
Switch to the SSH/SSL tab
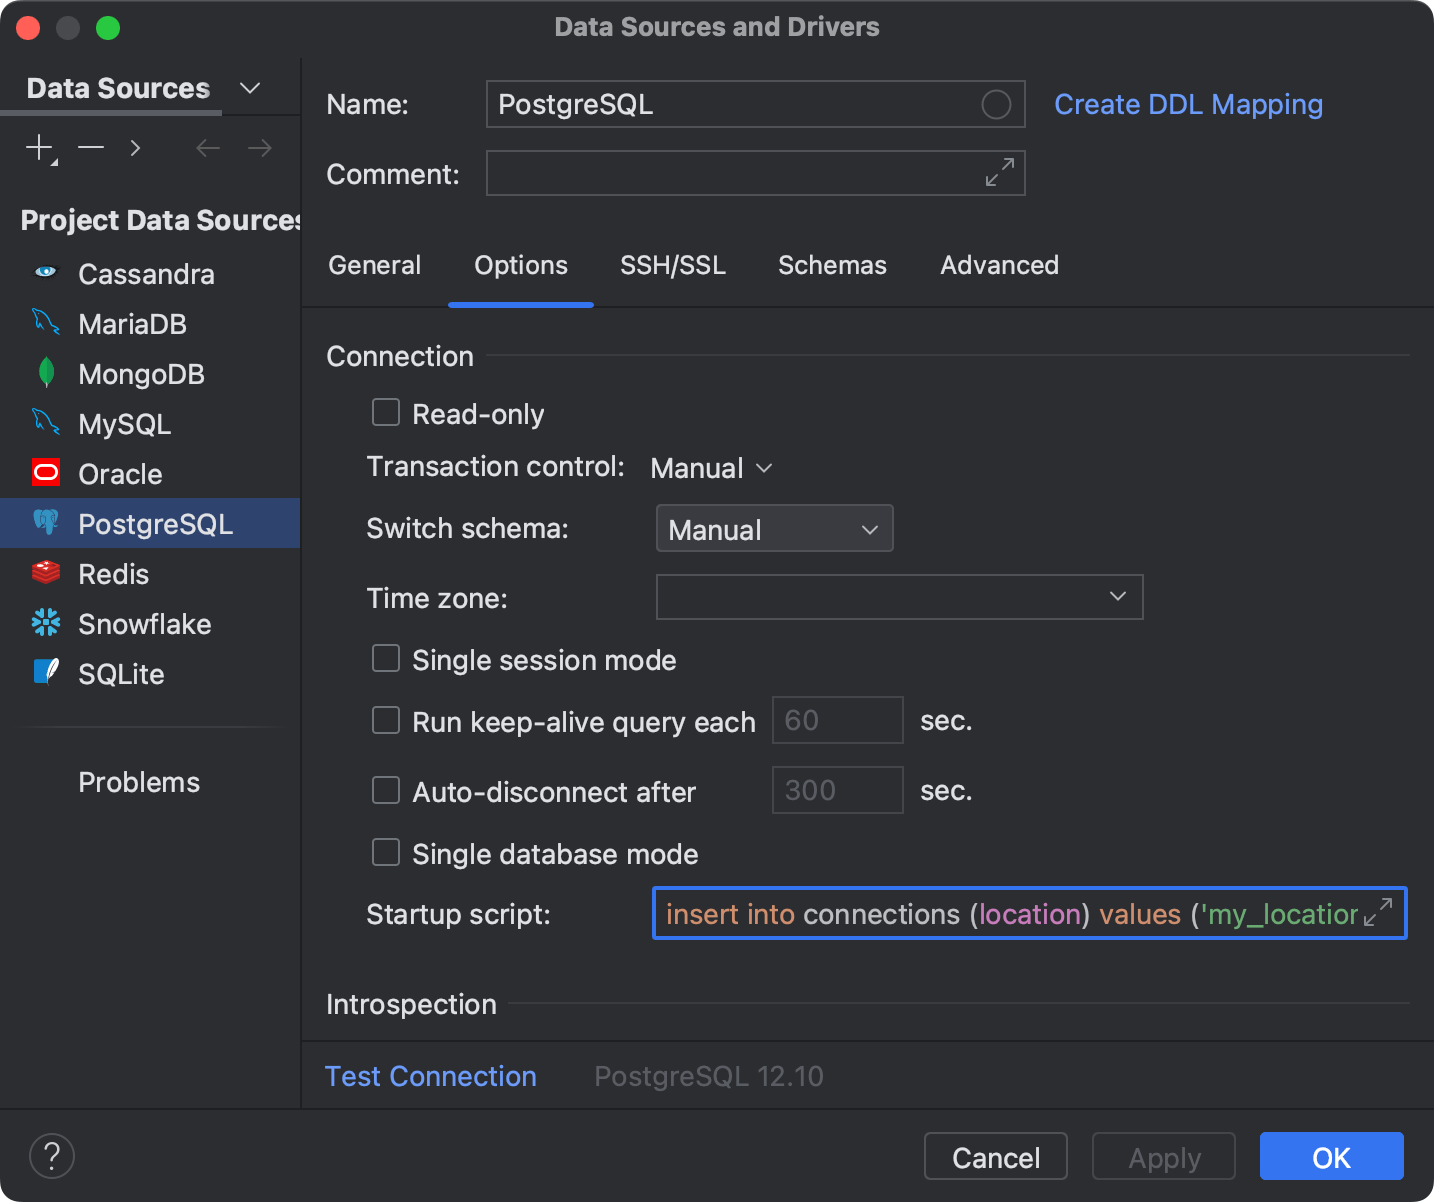(672, 265)
